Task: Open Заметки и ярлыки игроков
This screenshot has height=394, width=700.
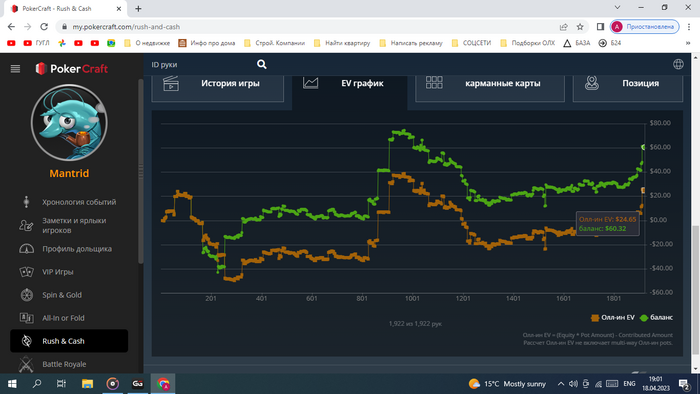Action: tap(74, 225)
